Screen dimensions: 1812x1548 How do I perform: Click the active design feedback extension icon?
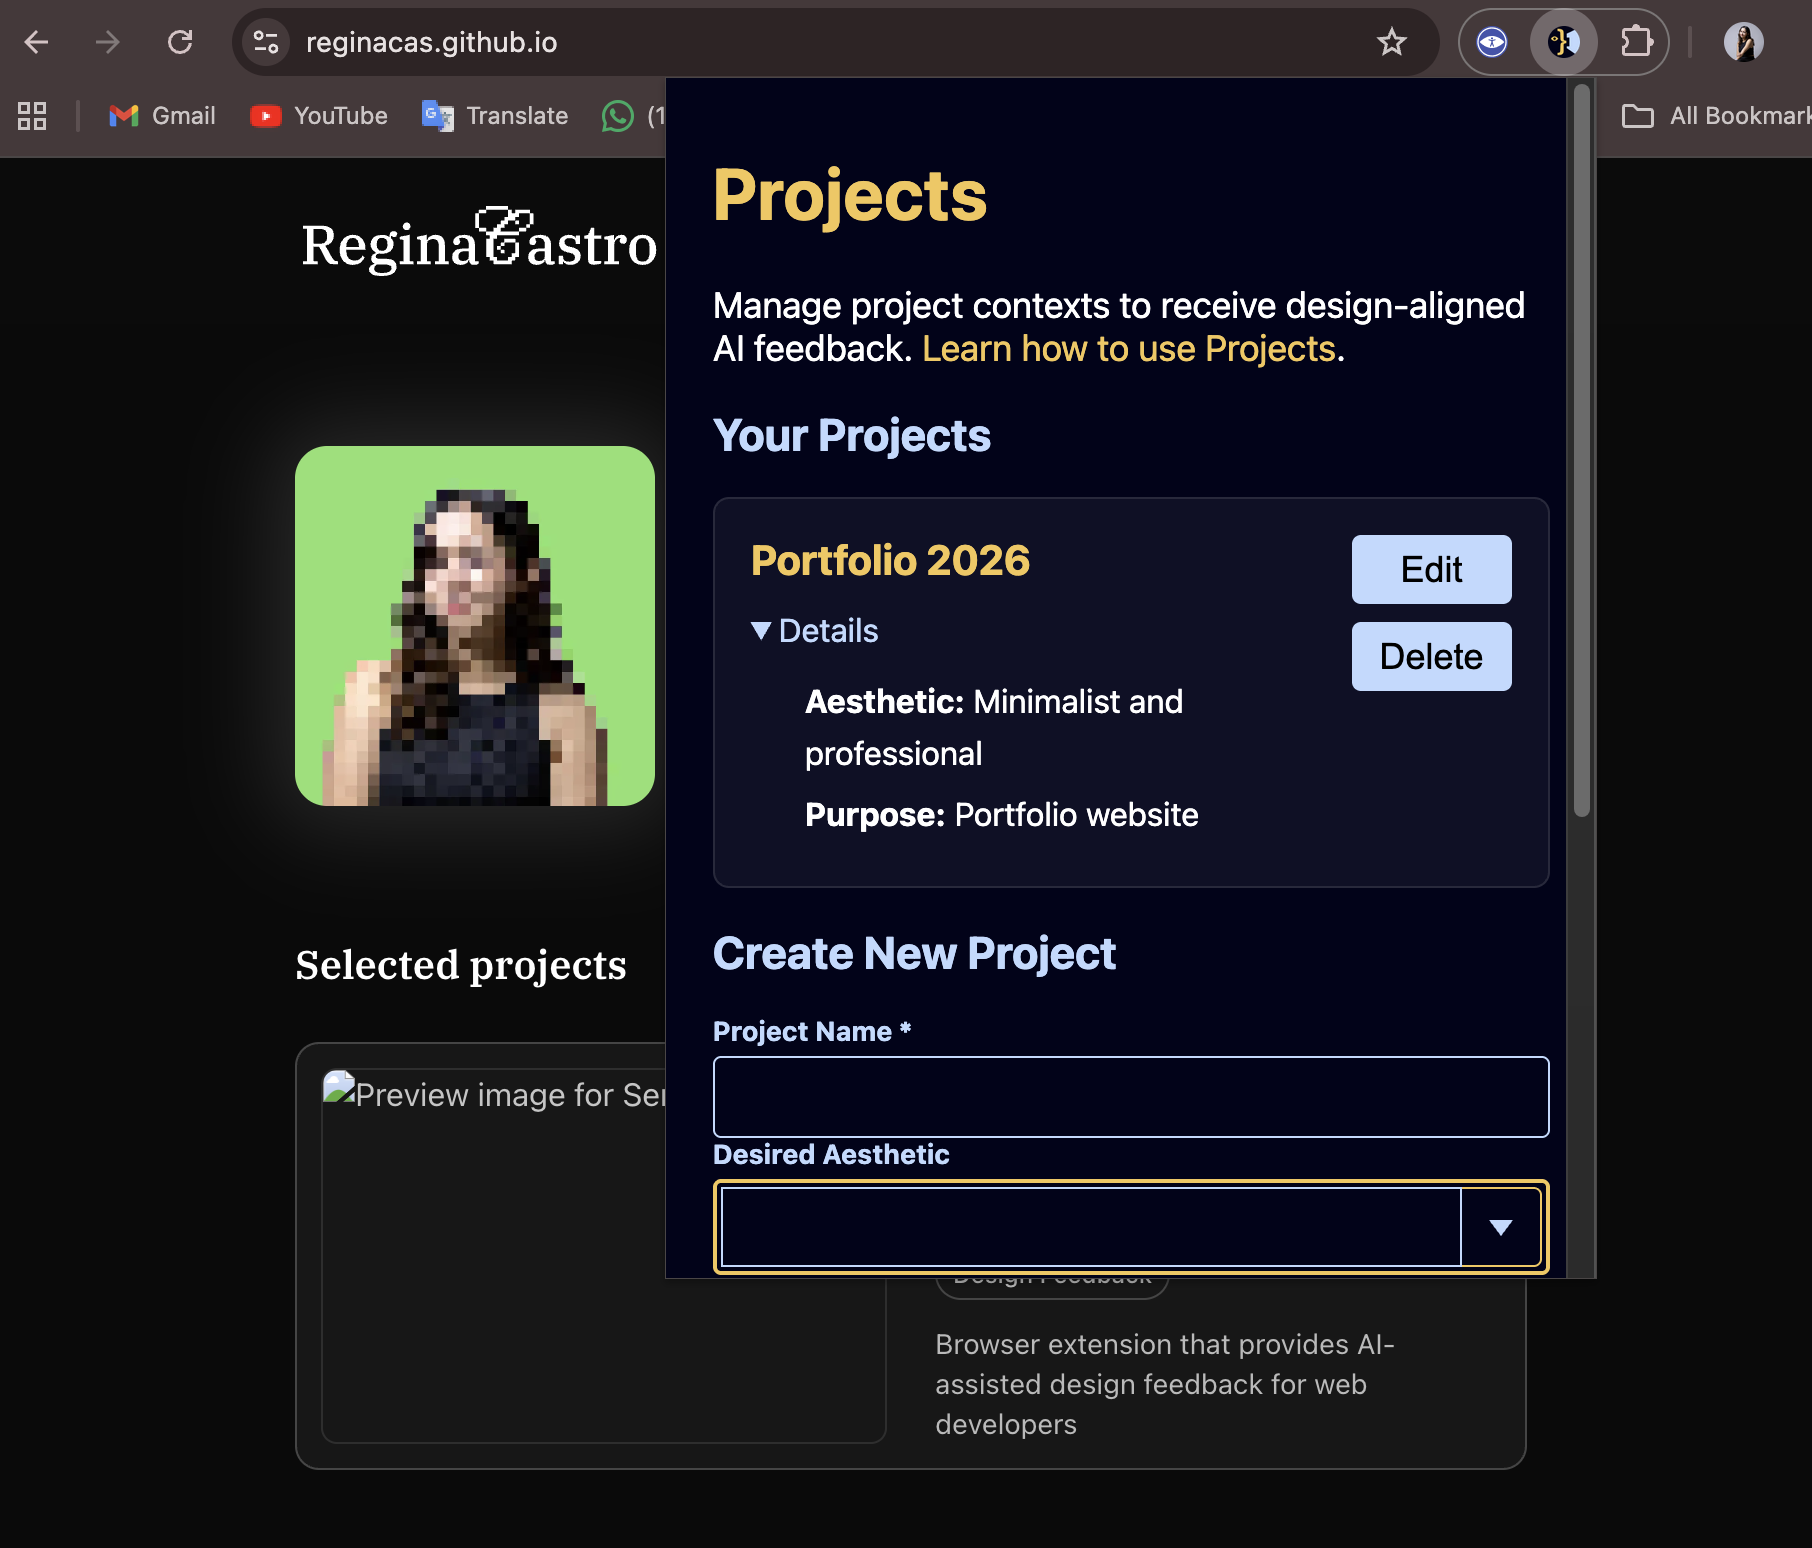1563,42
